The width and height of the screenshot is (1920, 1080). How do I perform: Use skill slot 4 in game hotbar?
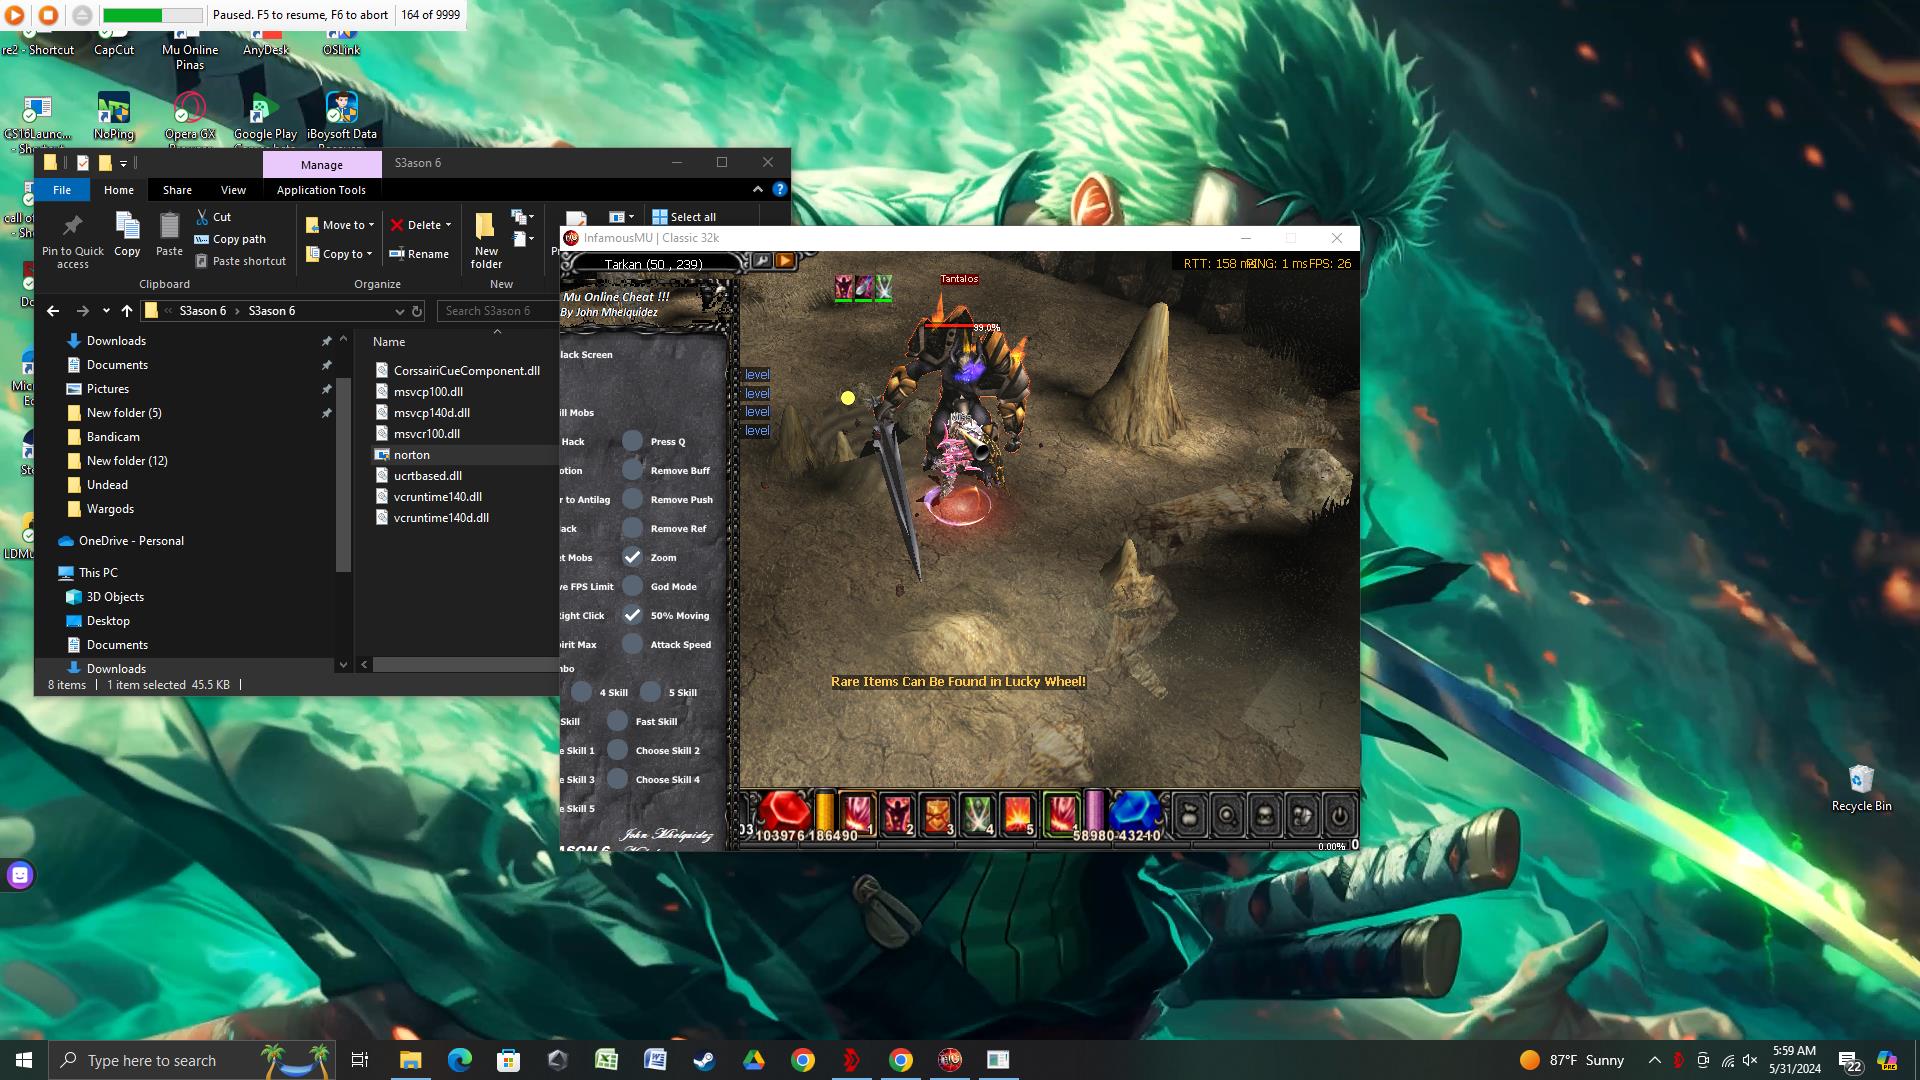click(977, 813)
